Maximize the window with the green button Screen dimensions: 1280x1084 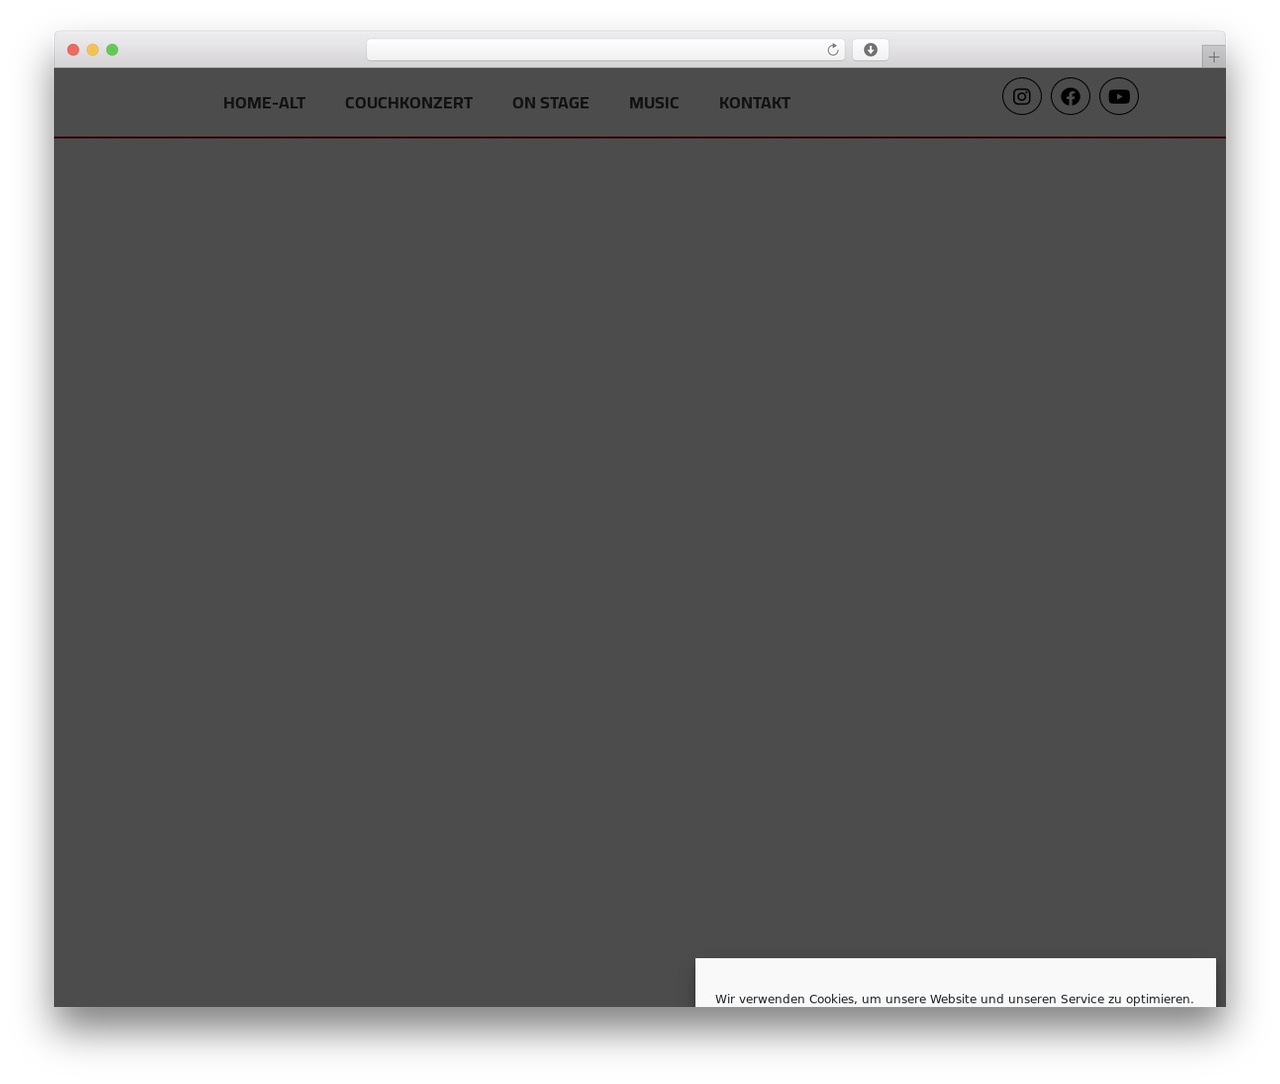tap(112, 50)
